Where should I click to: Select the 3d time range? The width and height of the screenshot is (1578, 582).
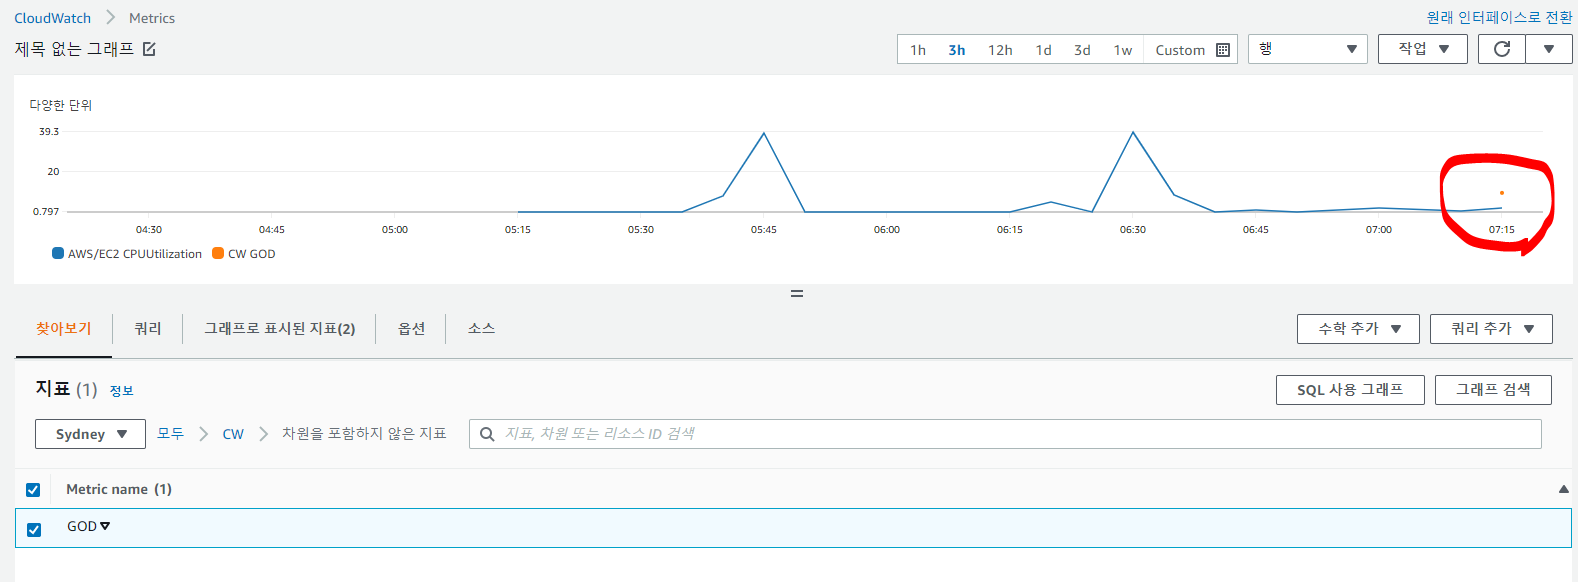tap(1082, 50)
